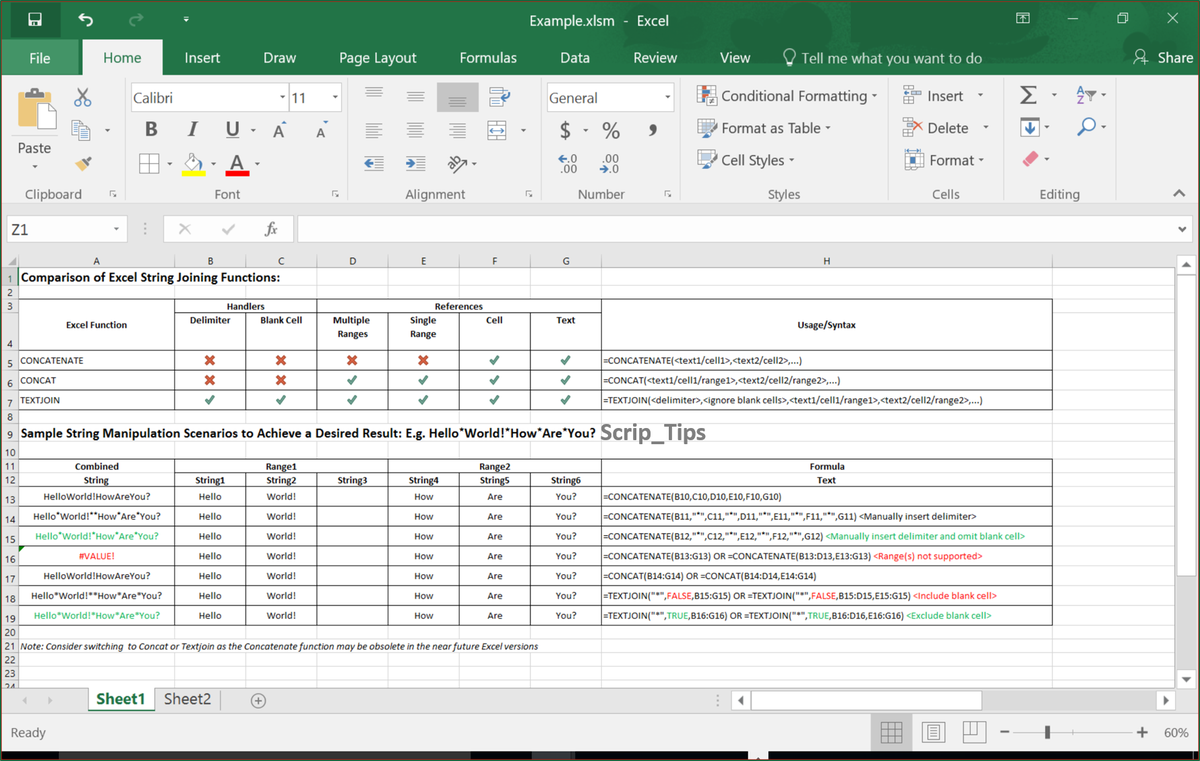This screenshot has width=1200, height=761.
Task: Toggle Italic formatting
Action: coord(191,130)
